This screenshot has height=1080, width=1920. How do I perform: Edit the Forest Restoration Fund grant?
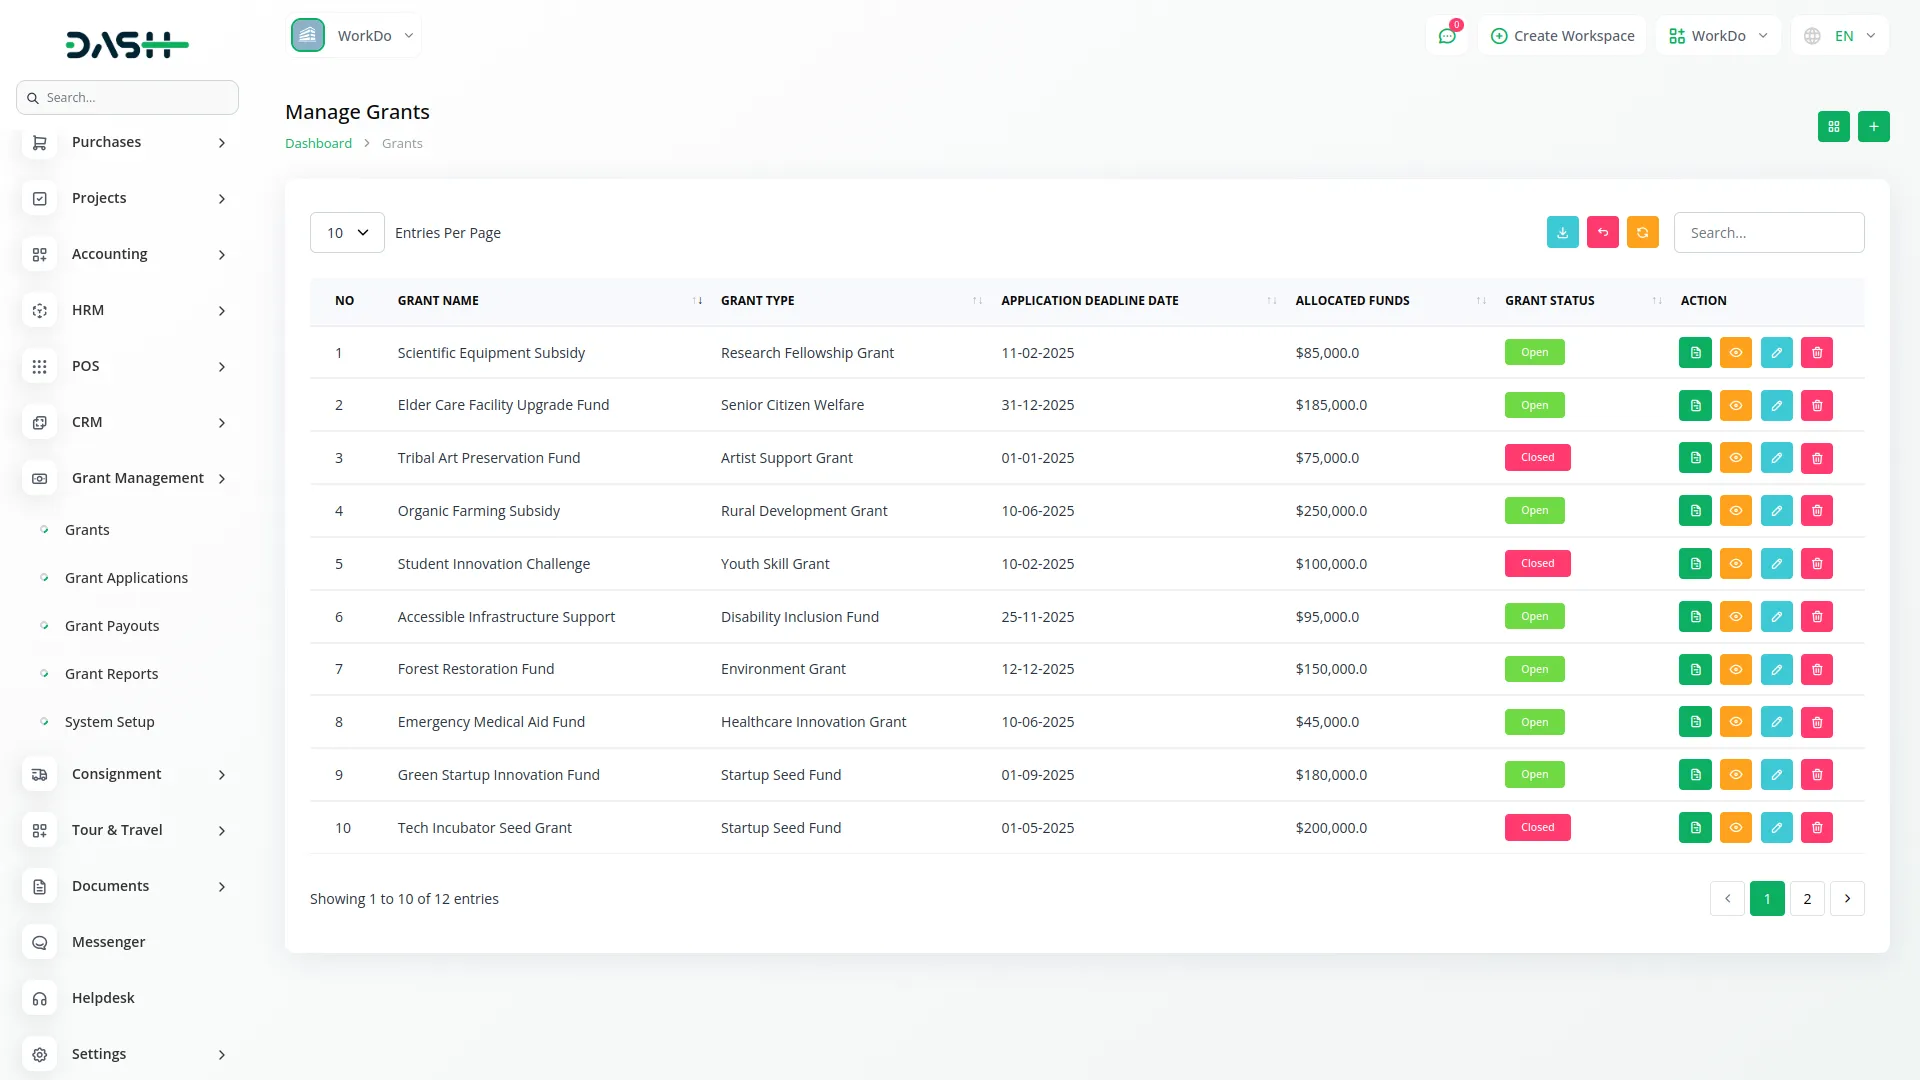[x=1776, y=669]
